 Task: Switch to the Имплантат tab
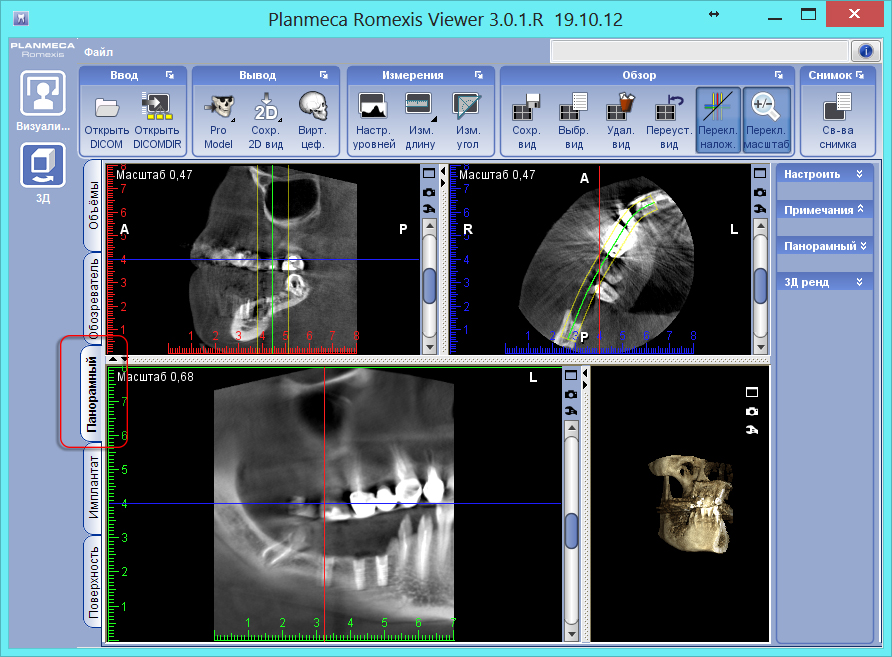tap(93, 487)
